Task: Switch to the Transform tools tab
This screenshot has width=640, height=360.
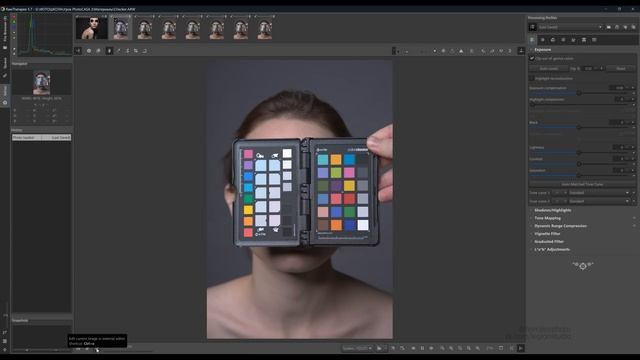Action: pos(573,40)
